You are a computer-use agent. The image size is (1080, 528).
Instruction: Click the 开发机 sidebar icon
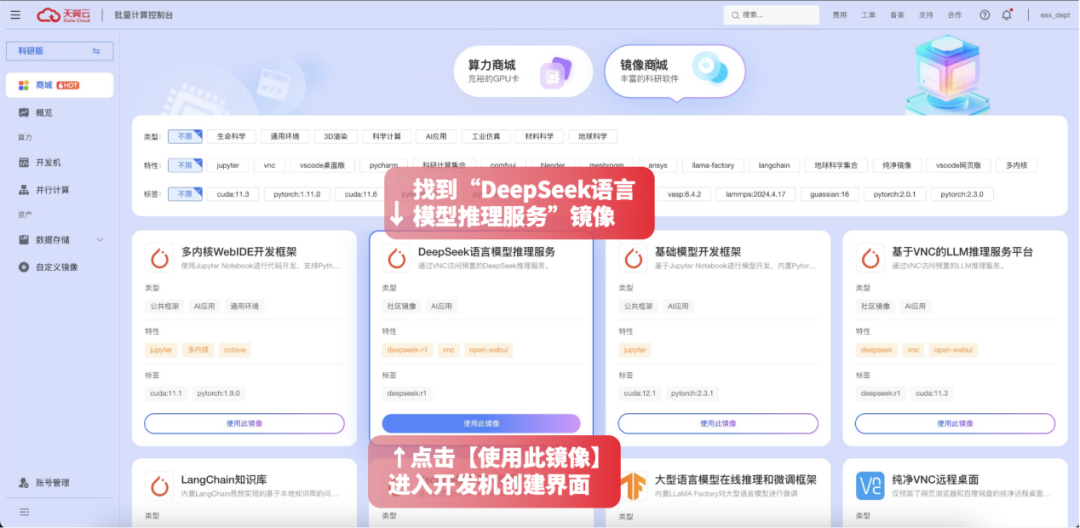23,162
